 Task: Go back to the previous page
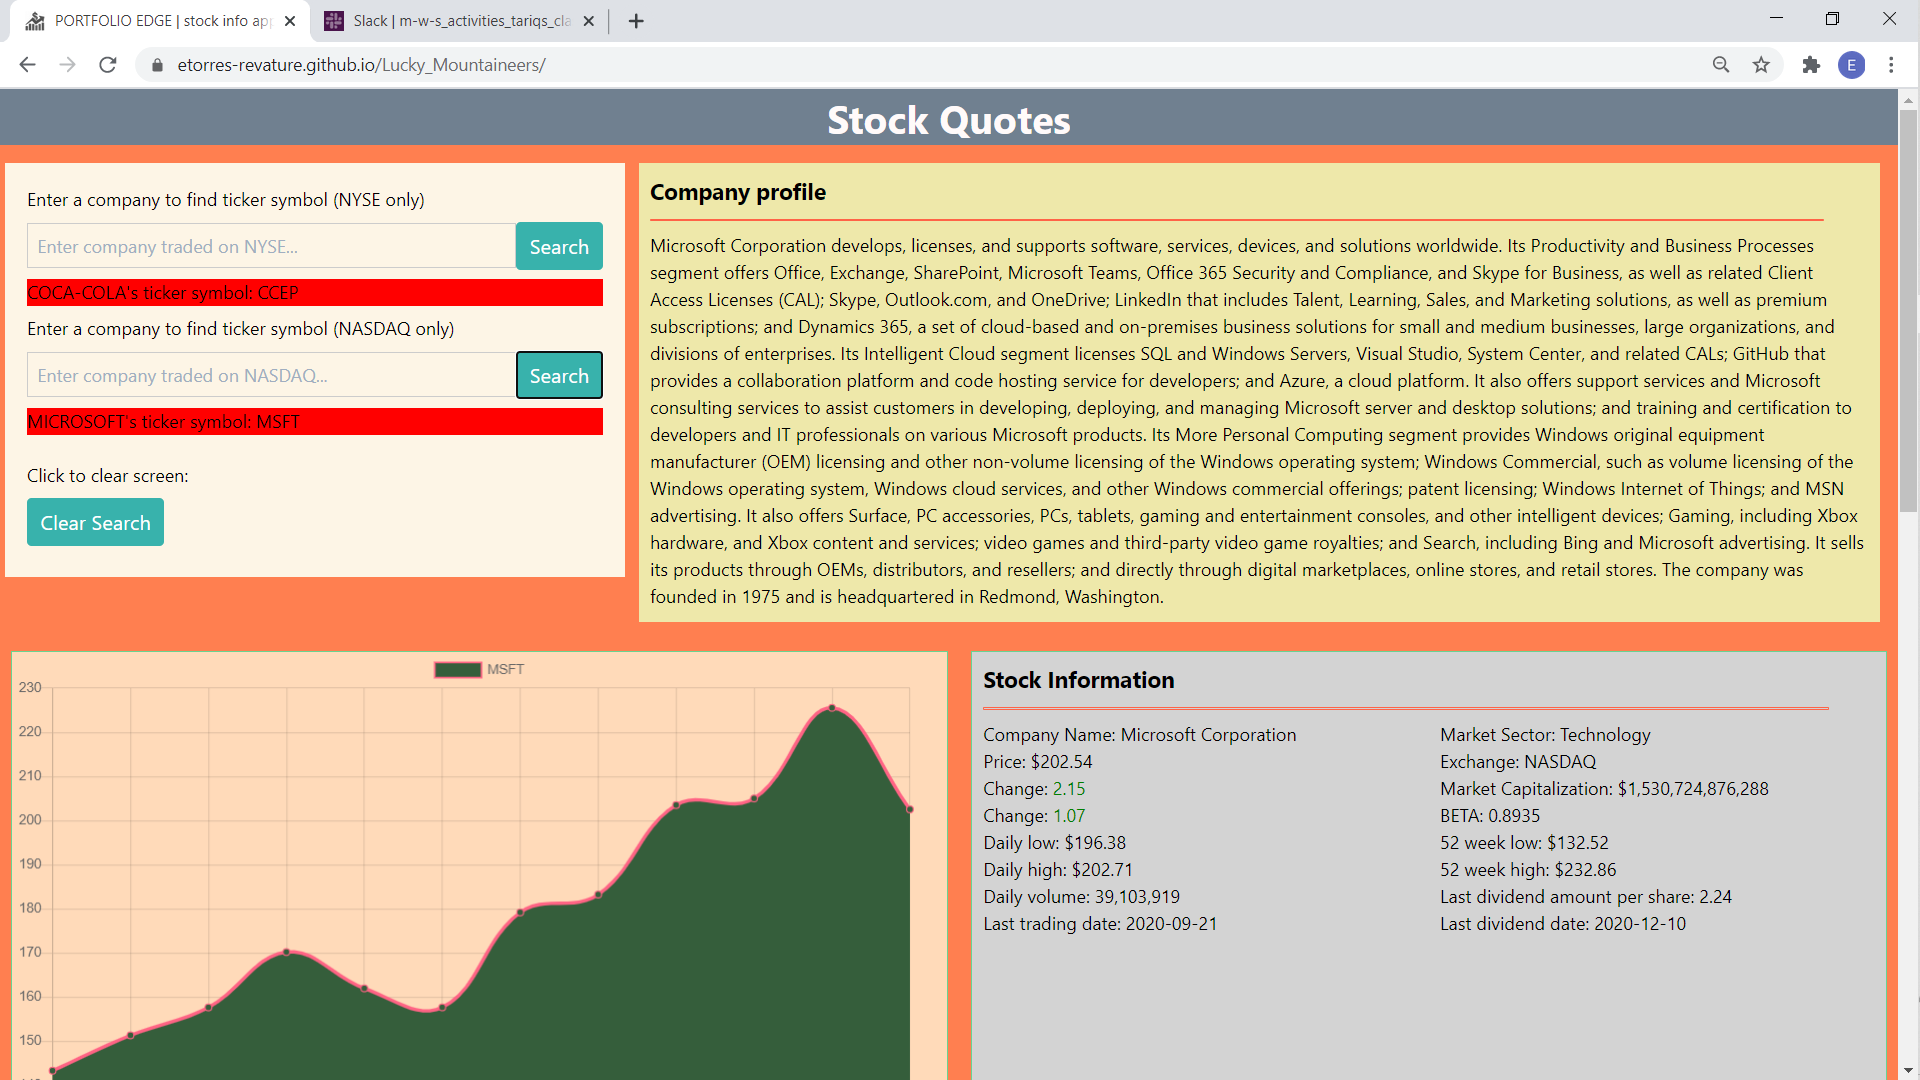pos(27,65)
